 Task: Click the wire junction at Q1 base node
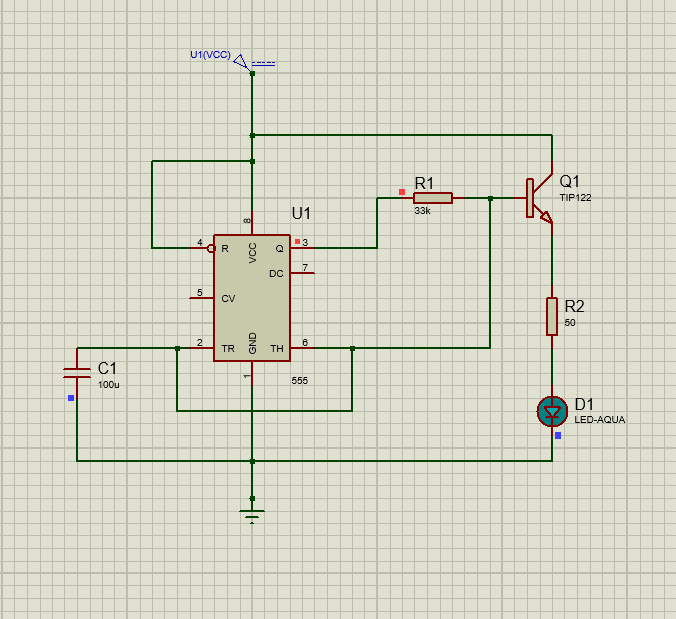pyautogui.click(x=490, y=198)
